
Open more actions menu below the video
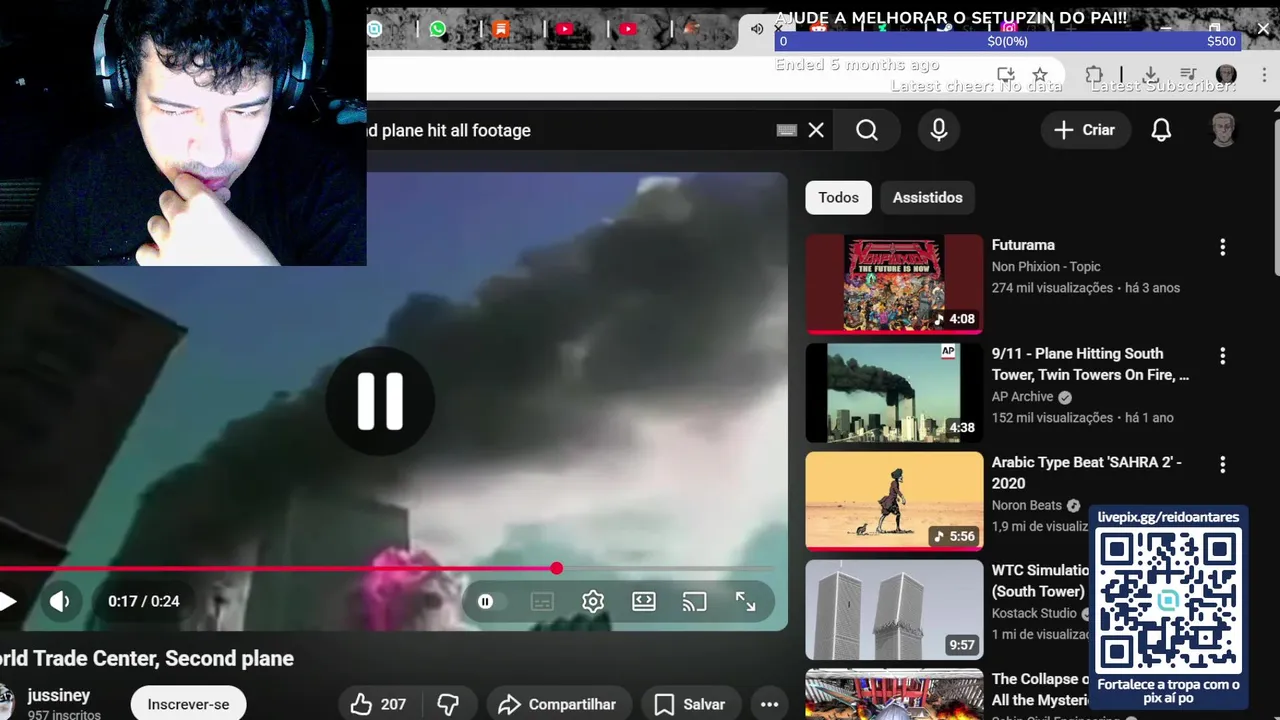tap(768, 704)
